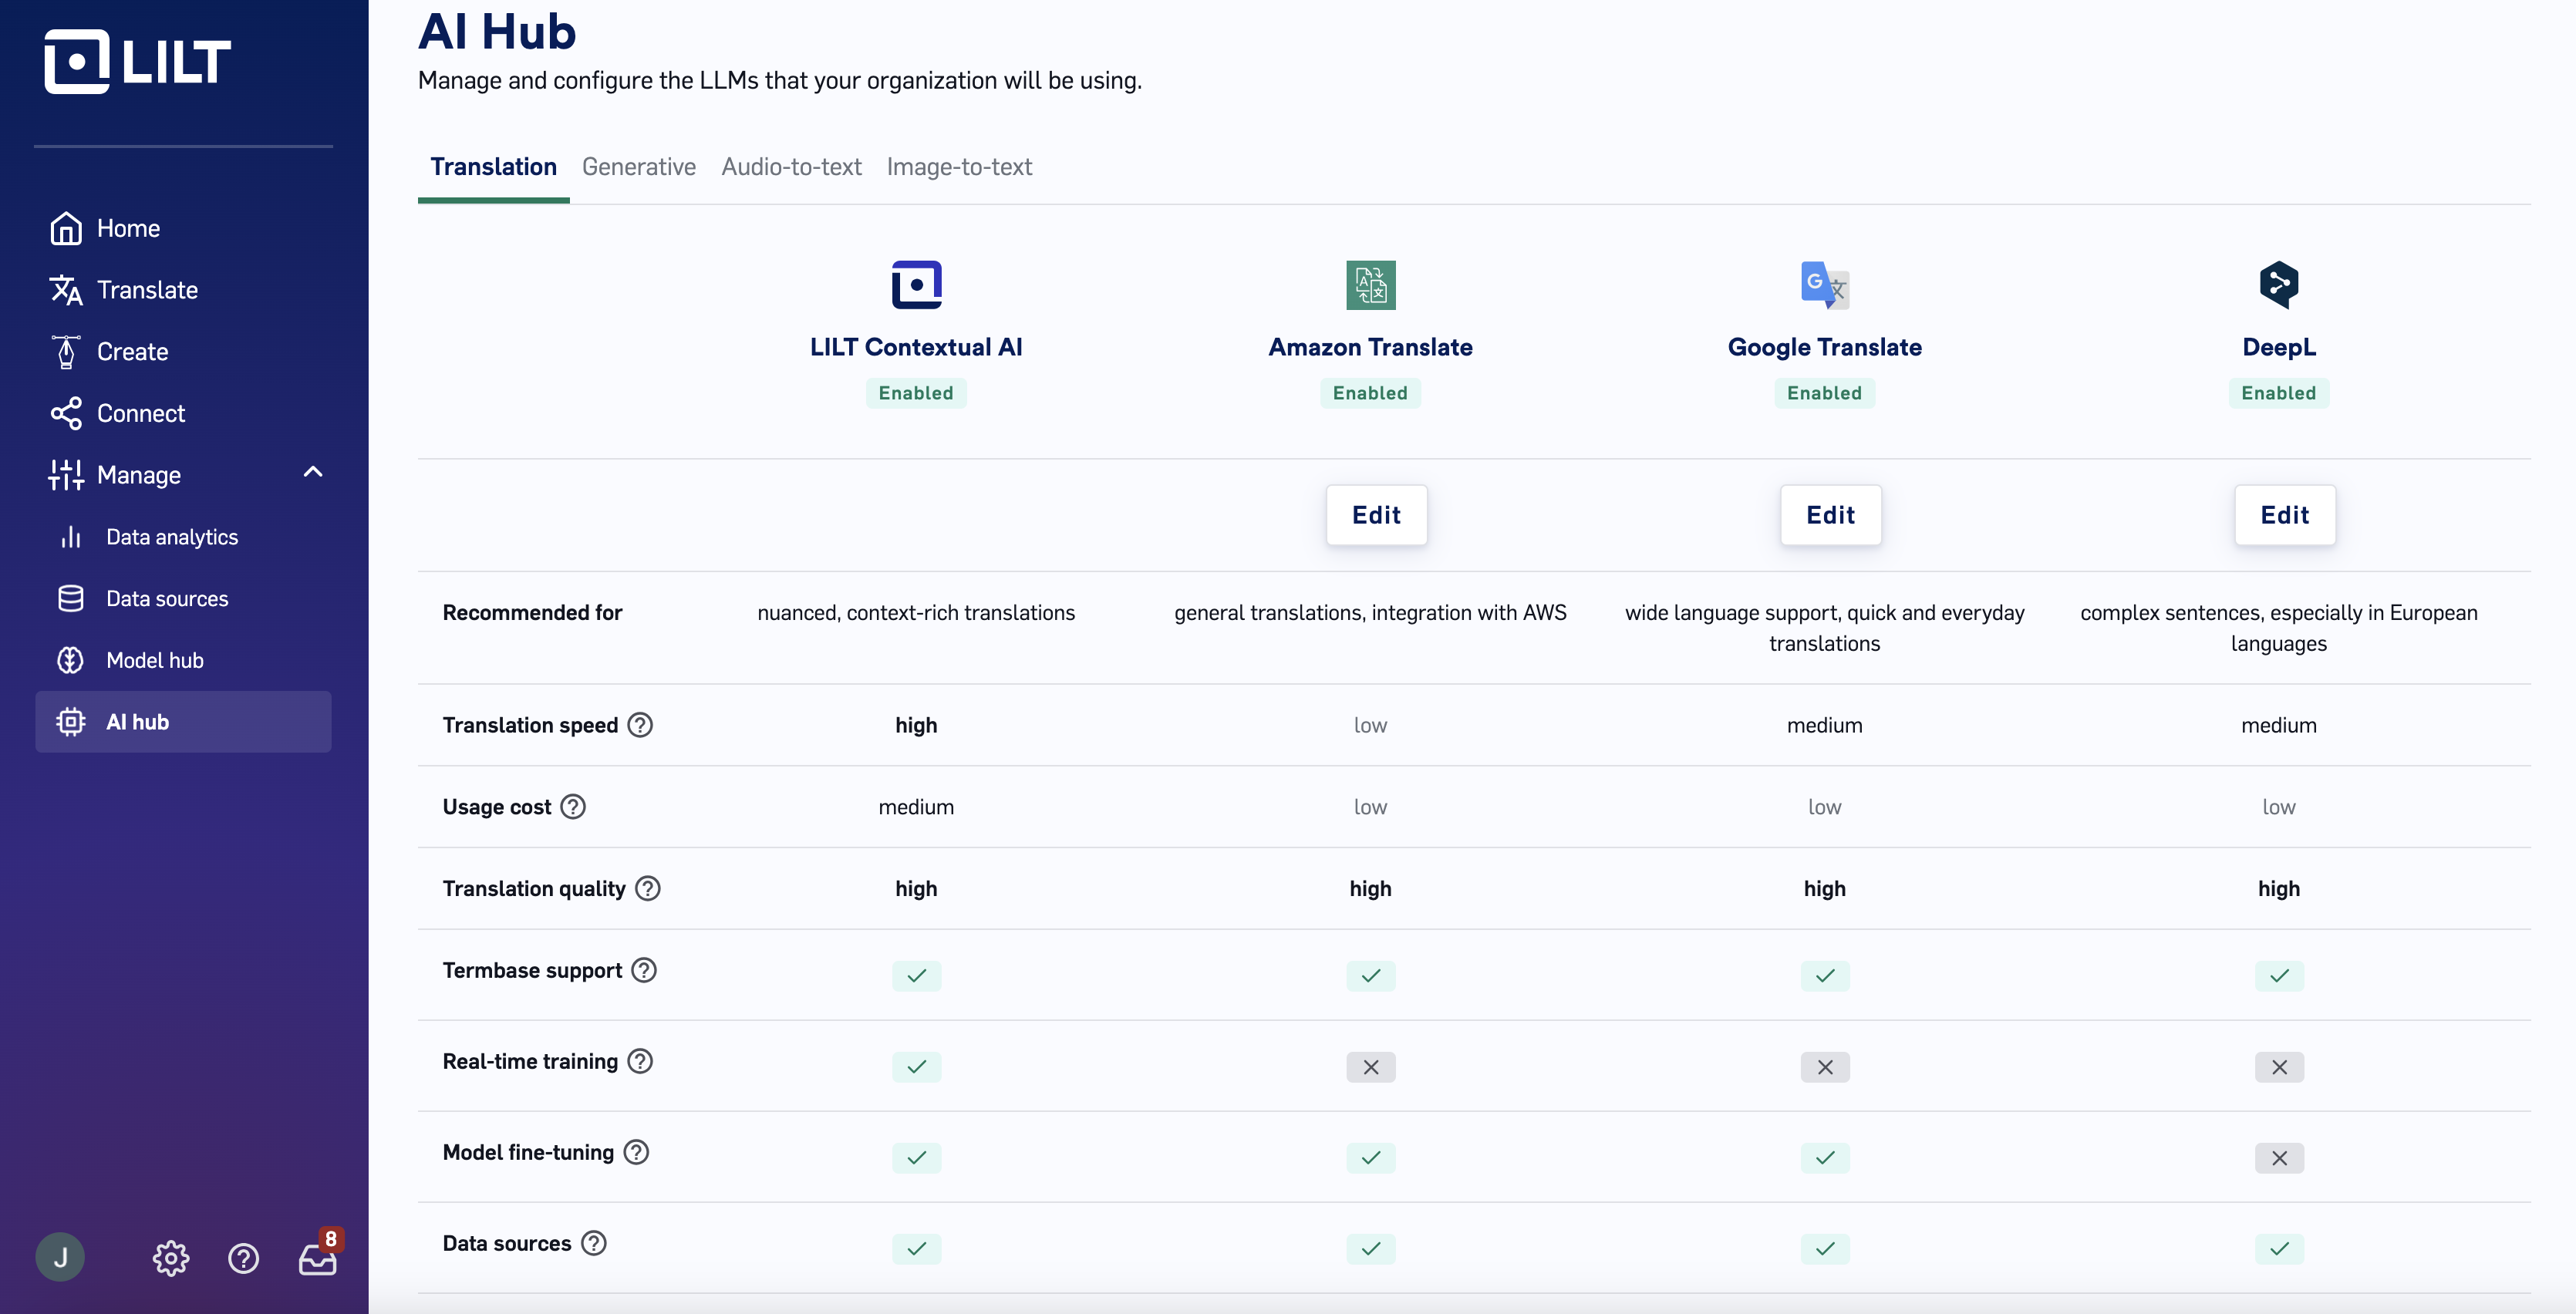Click 'general translations, integration with AWS' text
The width and height of the screenshot is (2576, 1314).
pos(1370,613)
